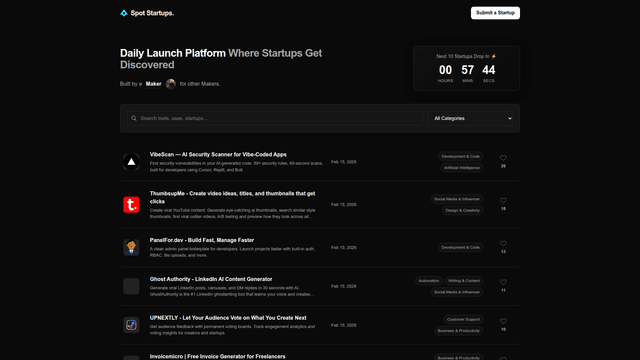Screen dimensions: 640x360
Task: Focus the search tools, saas, startups field
Action: [x=275, y=118]
